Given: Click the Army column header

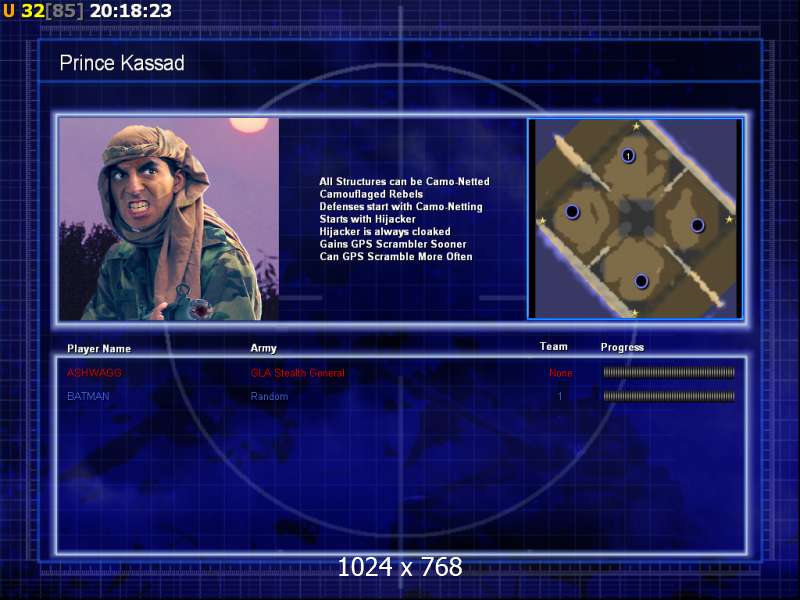Looking at the screenshot, I should point(263,348).
